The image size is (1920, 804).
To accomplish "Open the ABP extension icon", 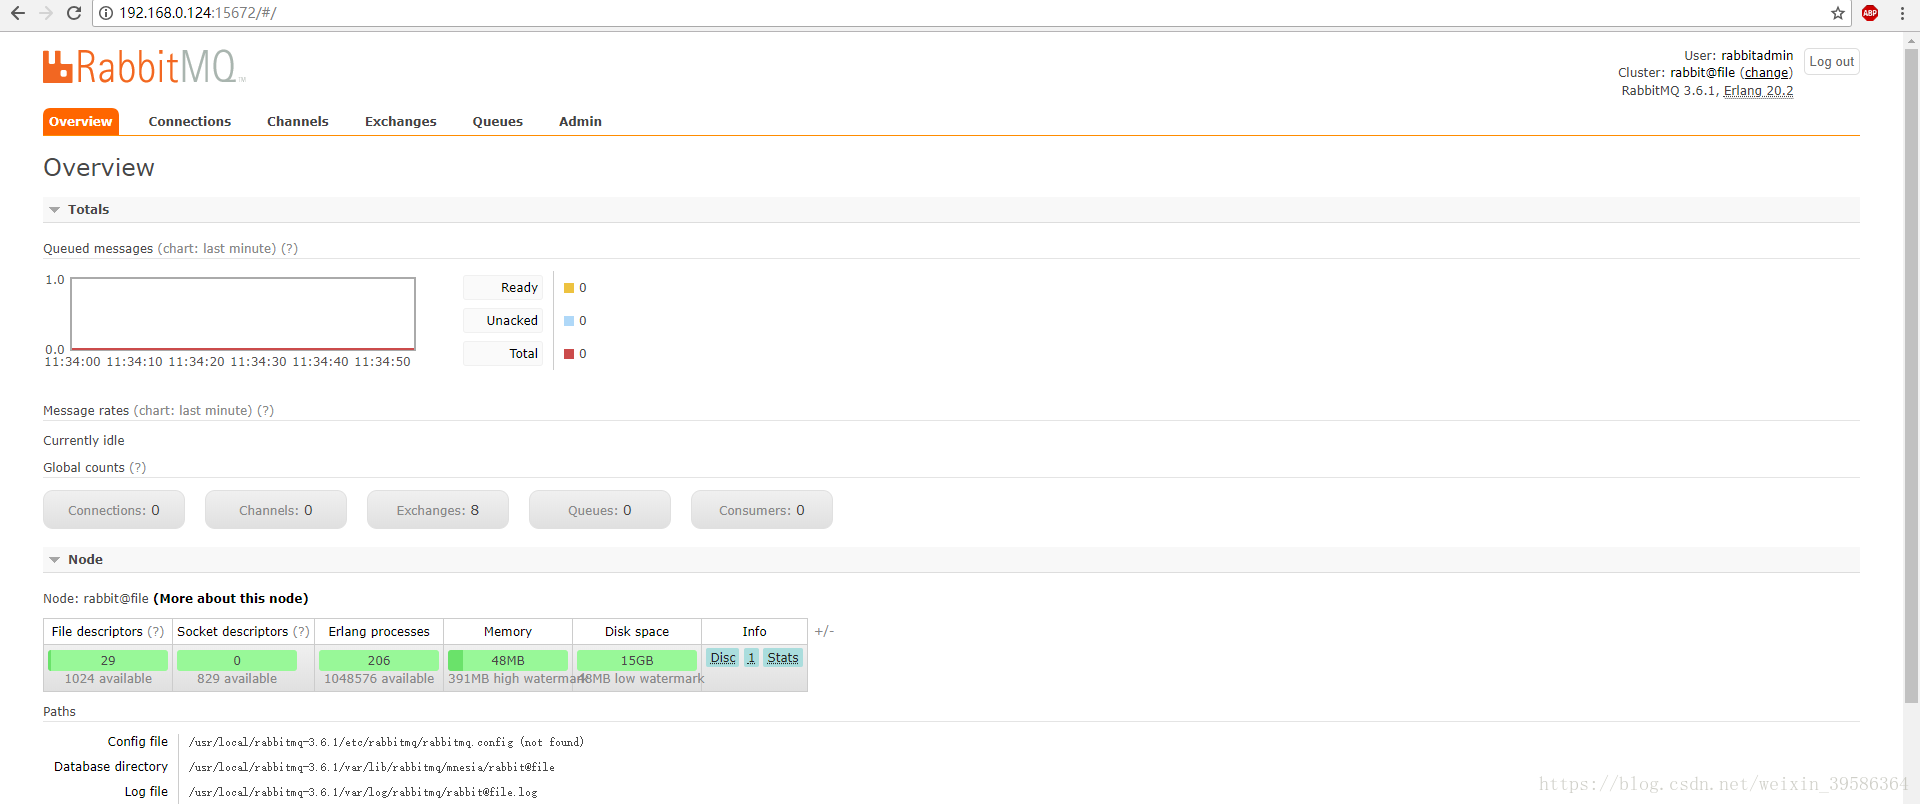I will point(1870,13).
